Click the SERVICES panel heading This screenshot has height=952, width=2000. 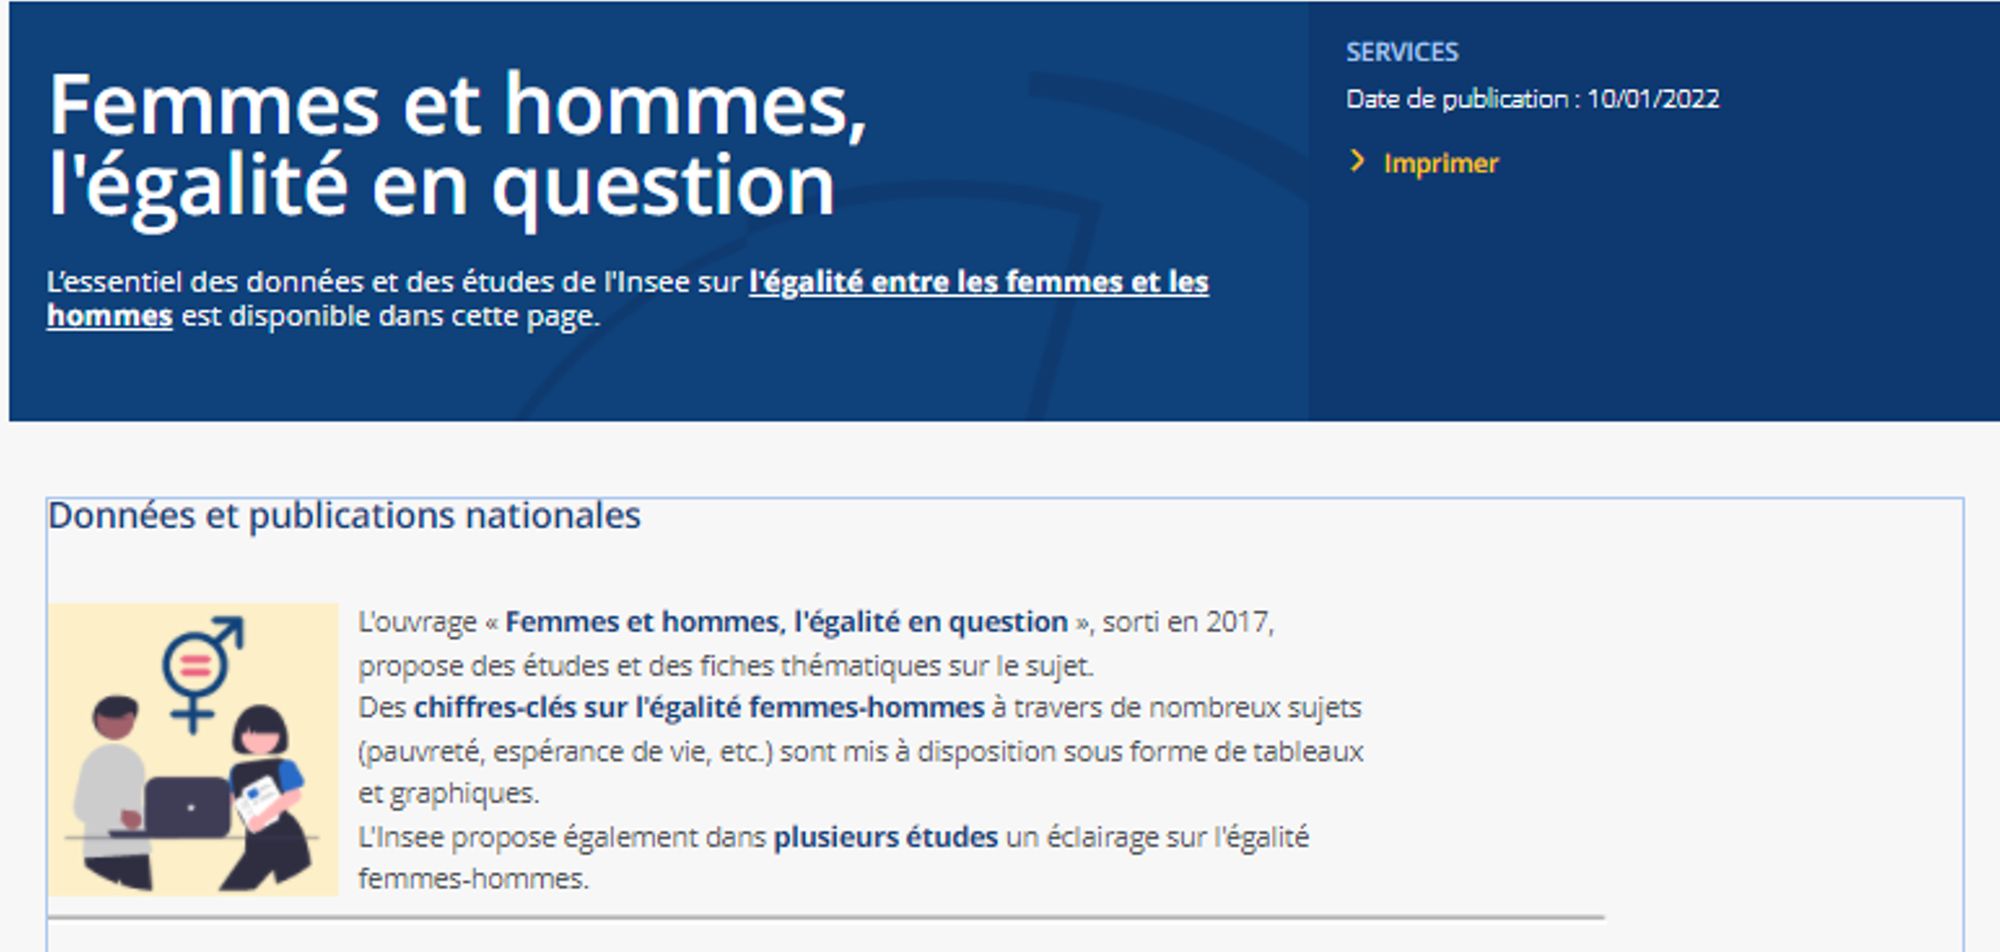[x=1402, y=51]
